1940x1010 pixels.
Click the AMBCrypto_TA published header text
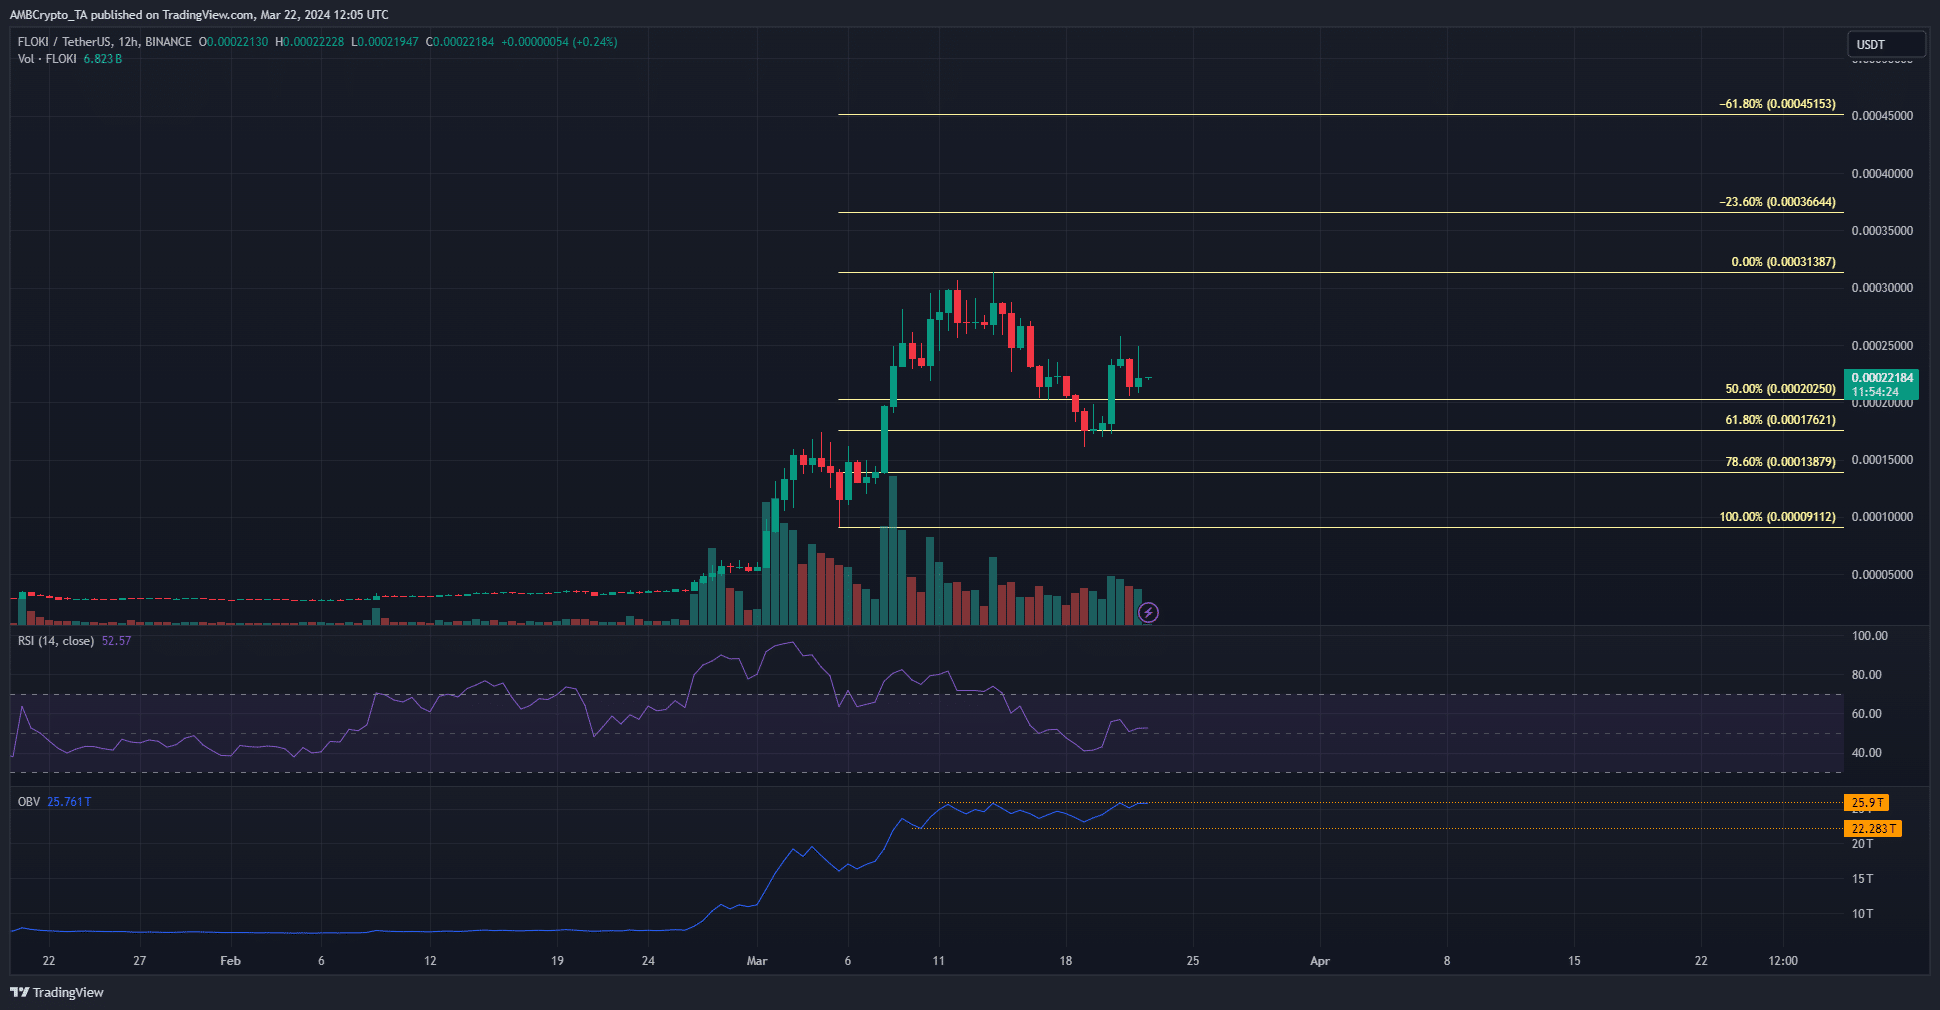tap(199, 15)
